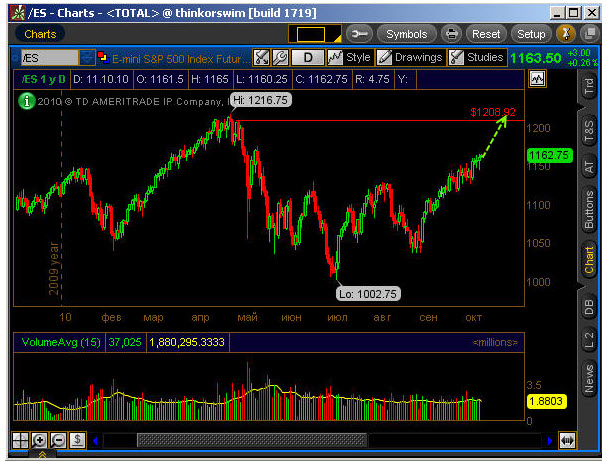Click the horizontal scrollbar thumb
The height and width of the screenshot is (462, 607).
click(252, 441)
